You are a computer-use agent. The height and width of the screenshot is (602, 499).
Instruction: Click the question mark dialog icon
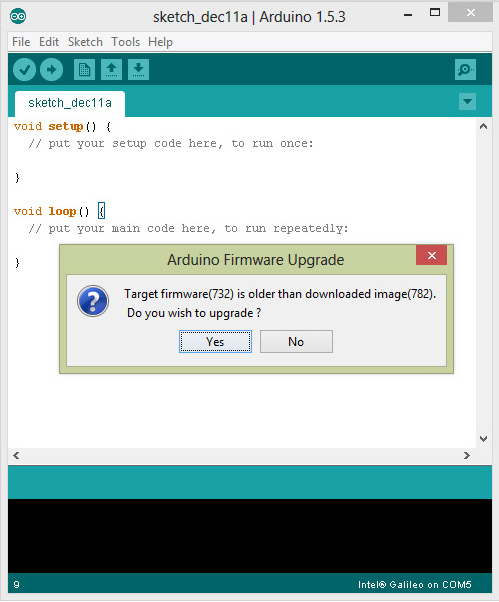93,301
